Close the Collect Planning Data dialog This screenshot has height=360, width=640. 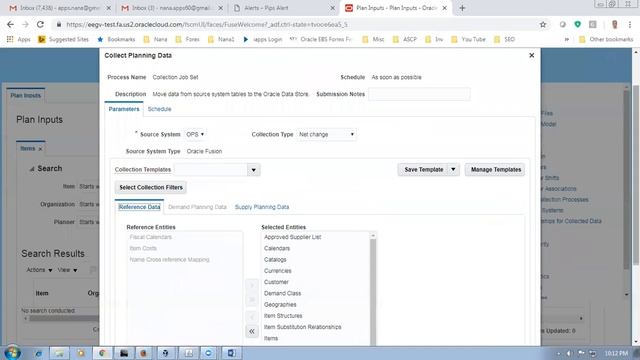point(531,55)
